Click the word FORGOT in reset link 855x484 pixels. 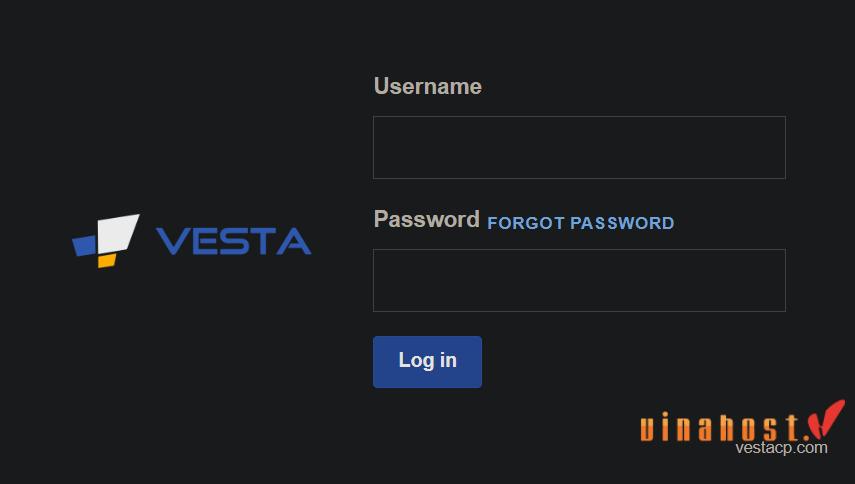pyautogui.click(x=526, y=223)
